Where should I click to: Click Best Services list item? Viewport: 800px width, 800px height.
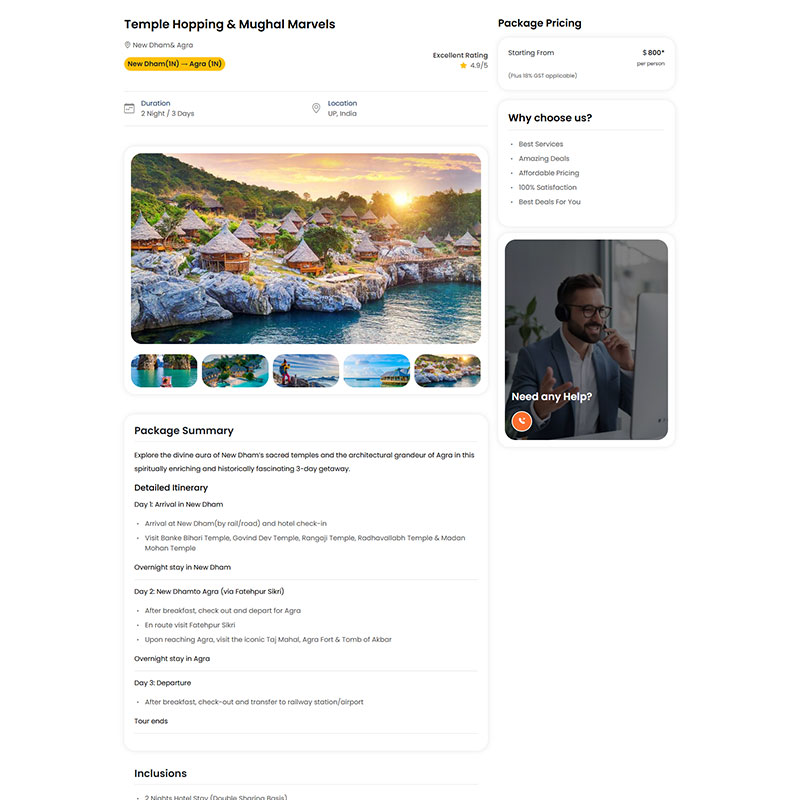click(541, 144)
